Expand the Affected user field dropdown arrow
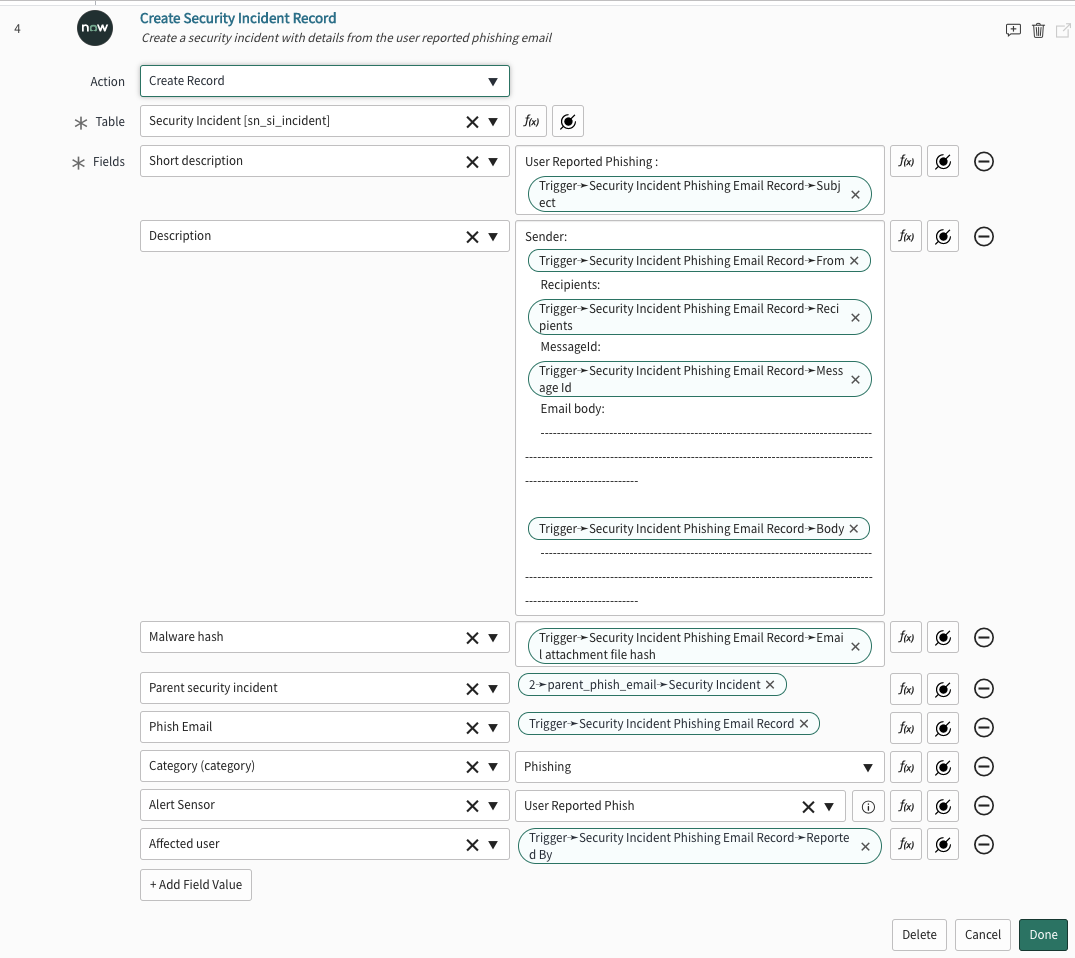This screenshot has height=958, width=1075. click(493, 845)
